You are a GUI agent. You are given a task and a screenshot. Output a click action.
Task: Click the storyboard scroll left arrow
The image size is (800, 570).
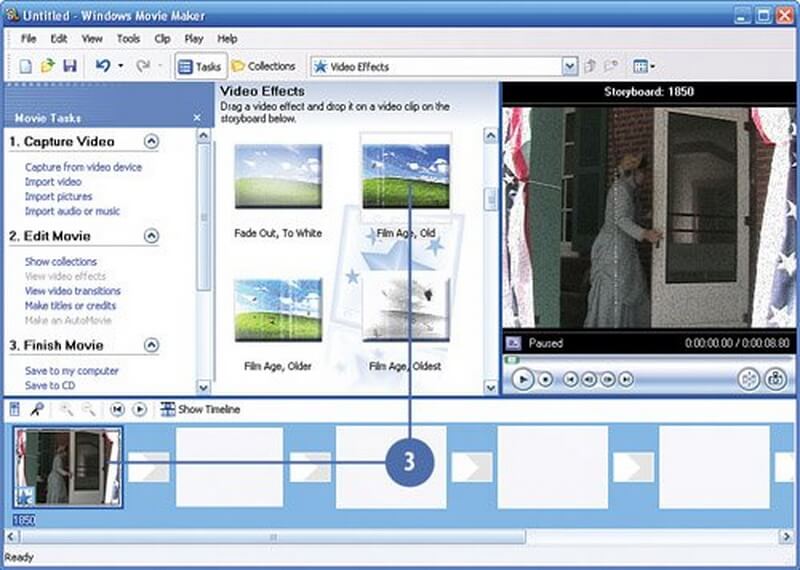click(11, 537)
